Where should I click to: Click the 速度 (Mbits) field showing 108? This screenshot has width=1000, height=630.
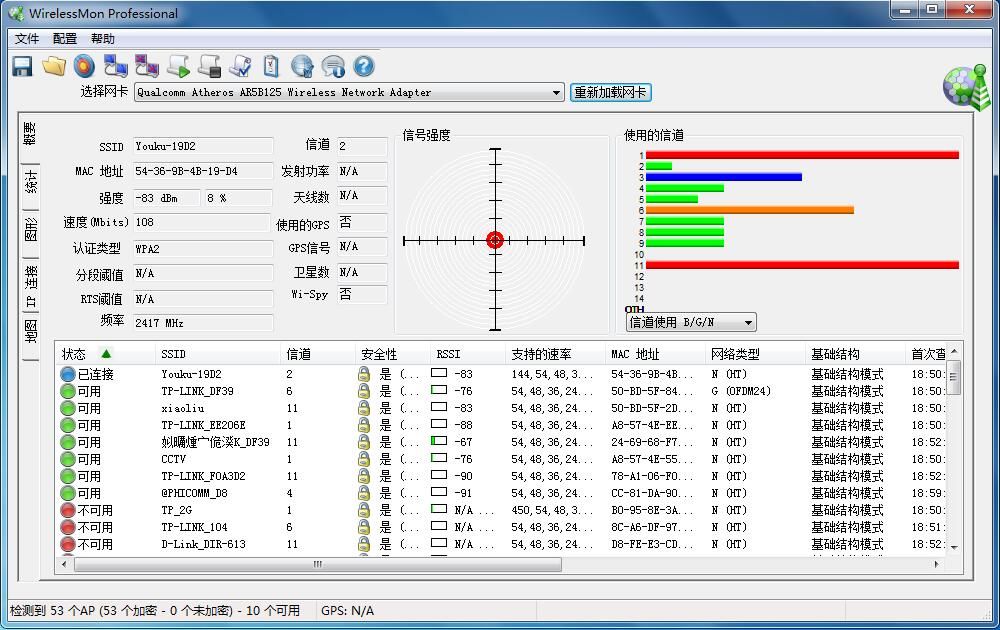pyautogui.click(x=202, y=223)
